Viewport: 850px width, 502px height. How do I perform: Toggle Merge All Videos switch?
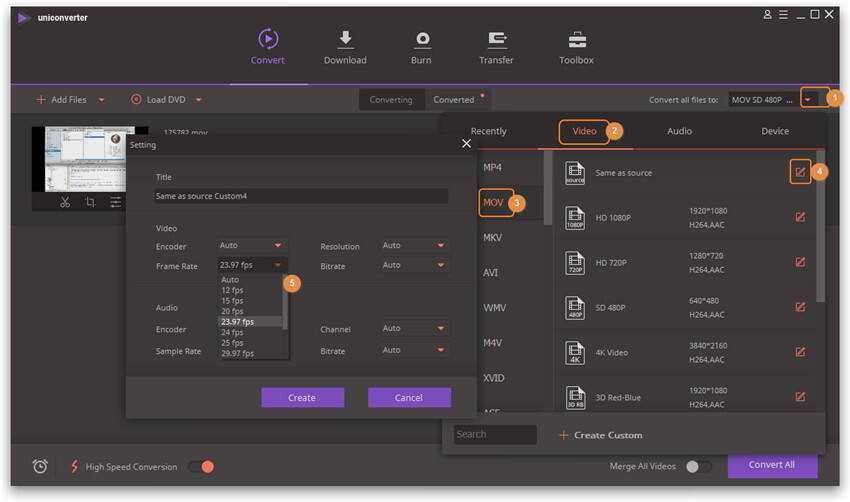[x=698, y=466]
